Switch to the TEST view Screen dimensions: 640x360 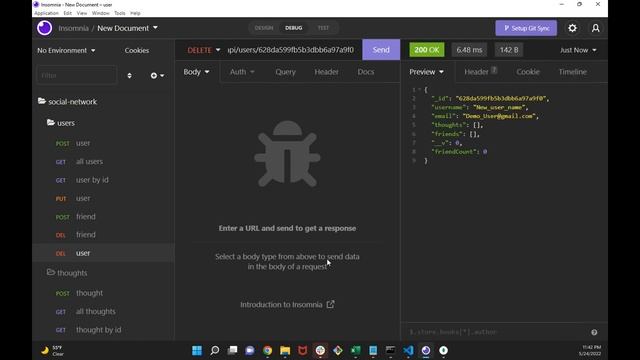tap(323, 28)
